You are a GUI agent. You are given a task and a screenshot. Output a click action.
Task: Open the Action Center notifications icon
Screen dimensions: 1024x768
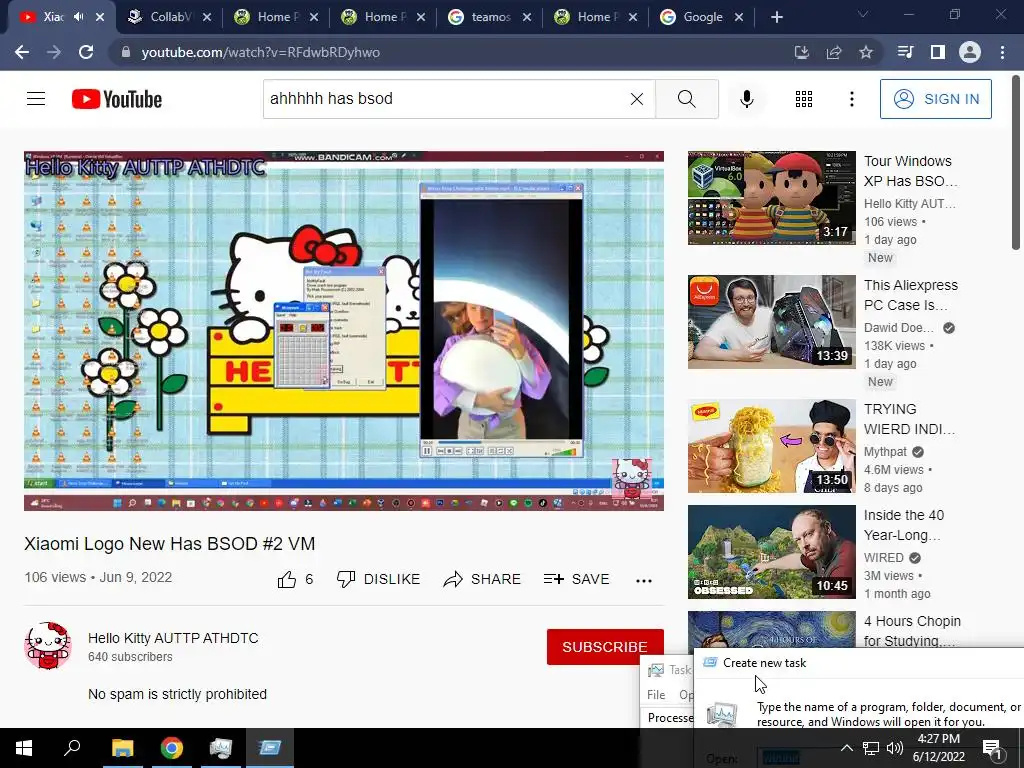pyautogui.click(x=992, y=748)
